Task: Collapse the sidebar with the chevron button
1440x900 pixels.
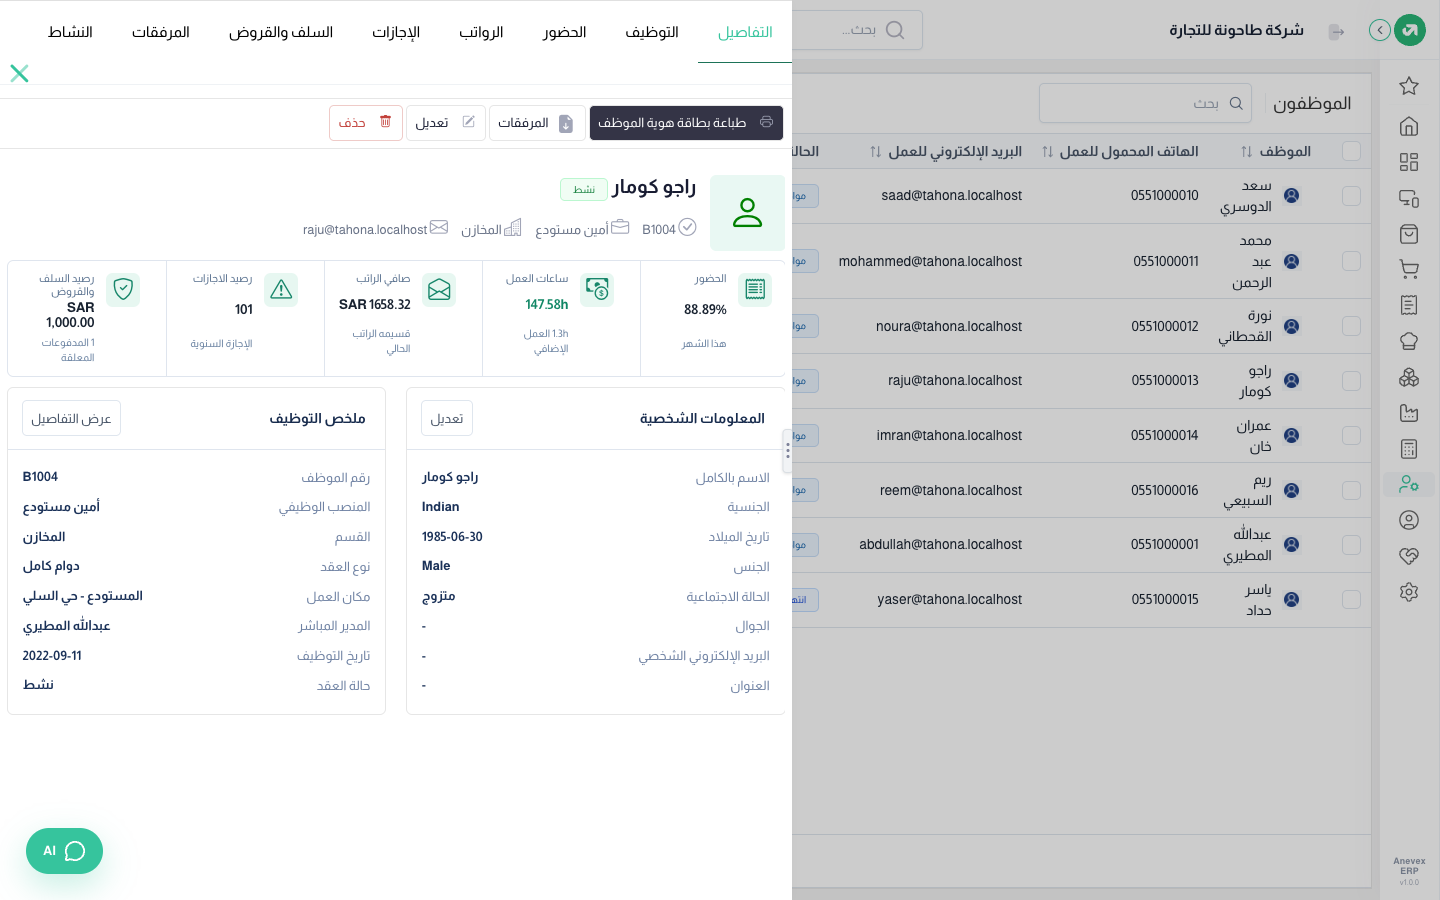Action: tap(1380, 30)
